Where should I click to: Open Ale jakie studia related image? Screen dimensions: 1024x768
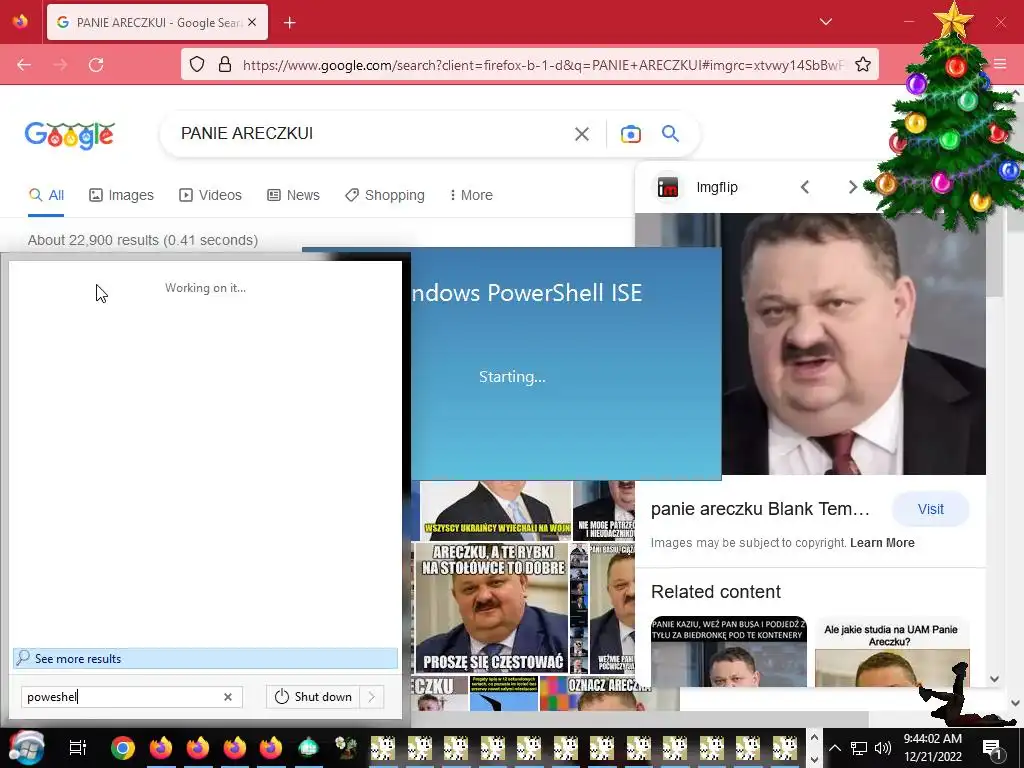(x=891, y=651)
